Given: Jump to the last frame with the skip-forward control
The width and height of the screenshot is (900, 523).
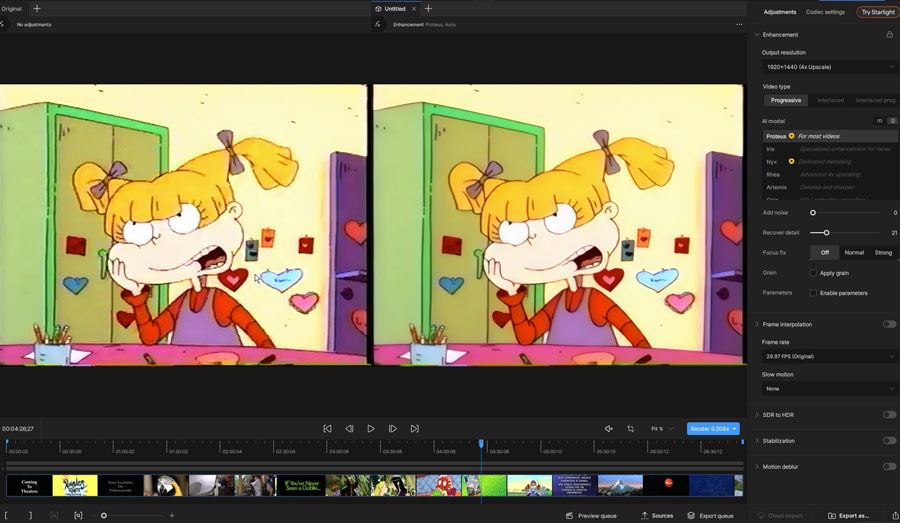Looking at the screenshot, I should point(414,429).
